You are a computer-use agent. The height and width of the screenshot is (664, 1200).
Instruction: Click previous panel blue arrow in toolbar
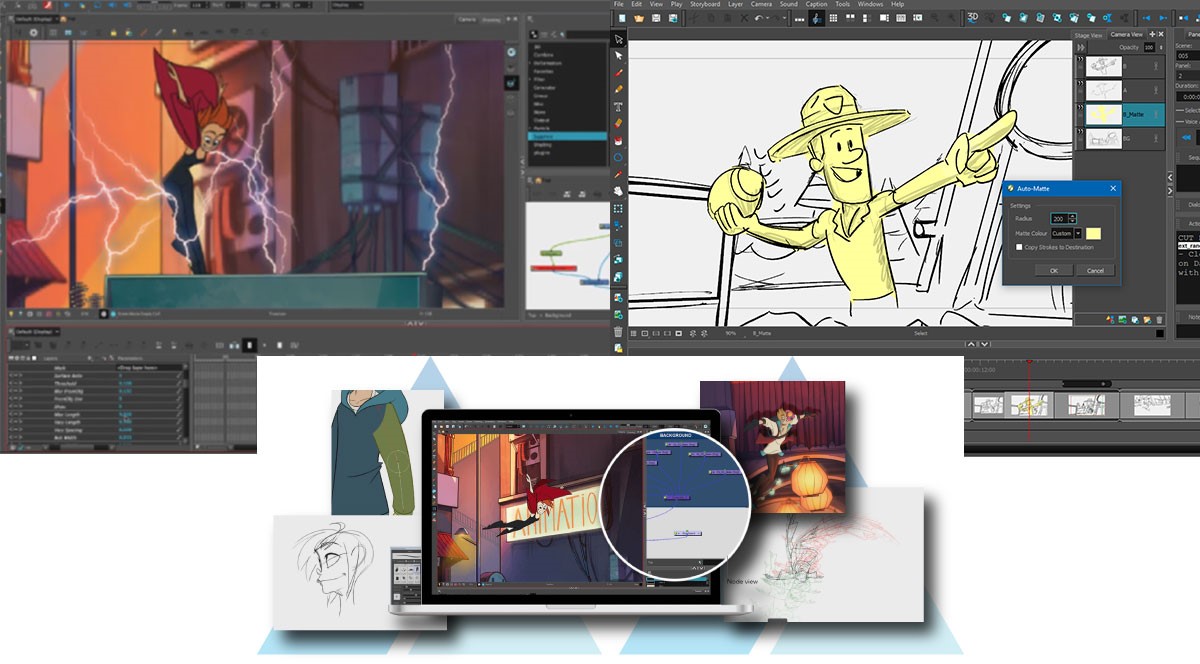coord(1146,18)
